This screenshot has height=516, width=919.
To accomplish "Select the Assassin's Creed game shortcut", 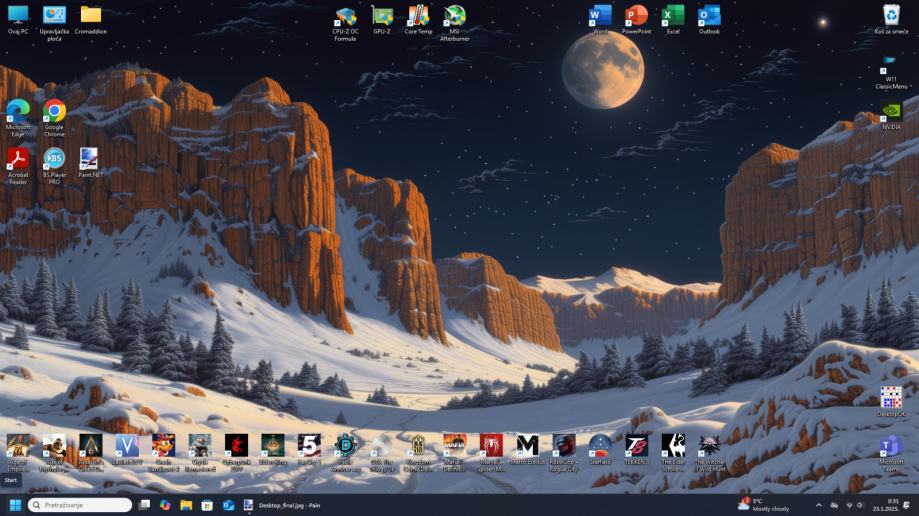I will [90, 453].
